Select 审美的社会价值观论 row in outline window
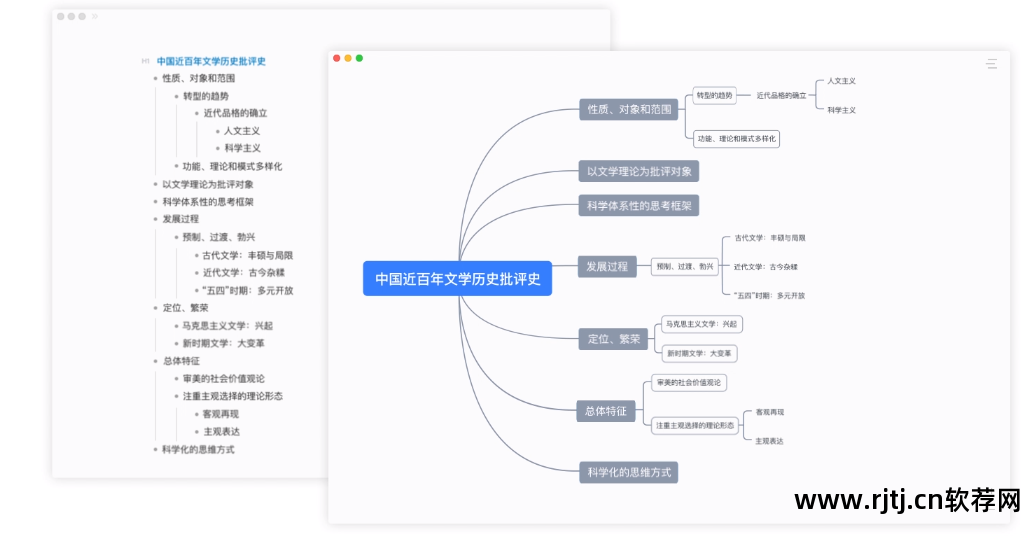1030x546 pixels. click(223, 378)
